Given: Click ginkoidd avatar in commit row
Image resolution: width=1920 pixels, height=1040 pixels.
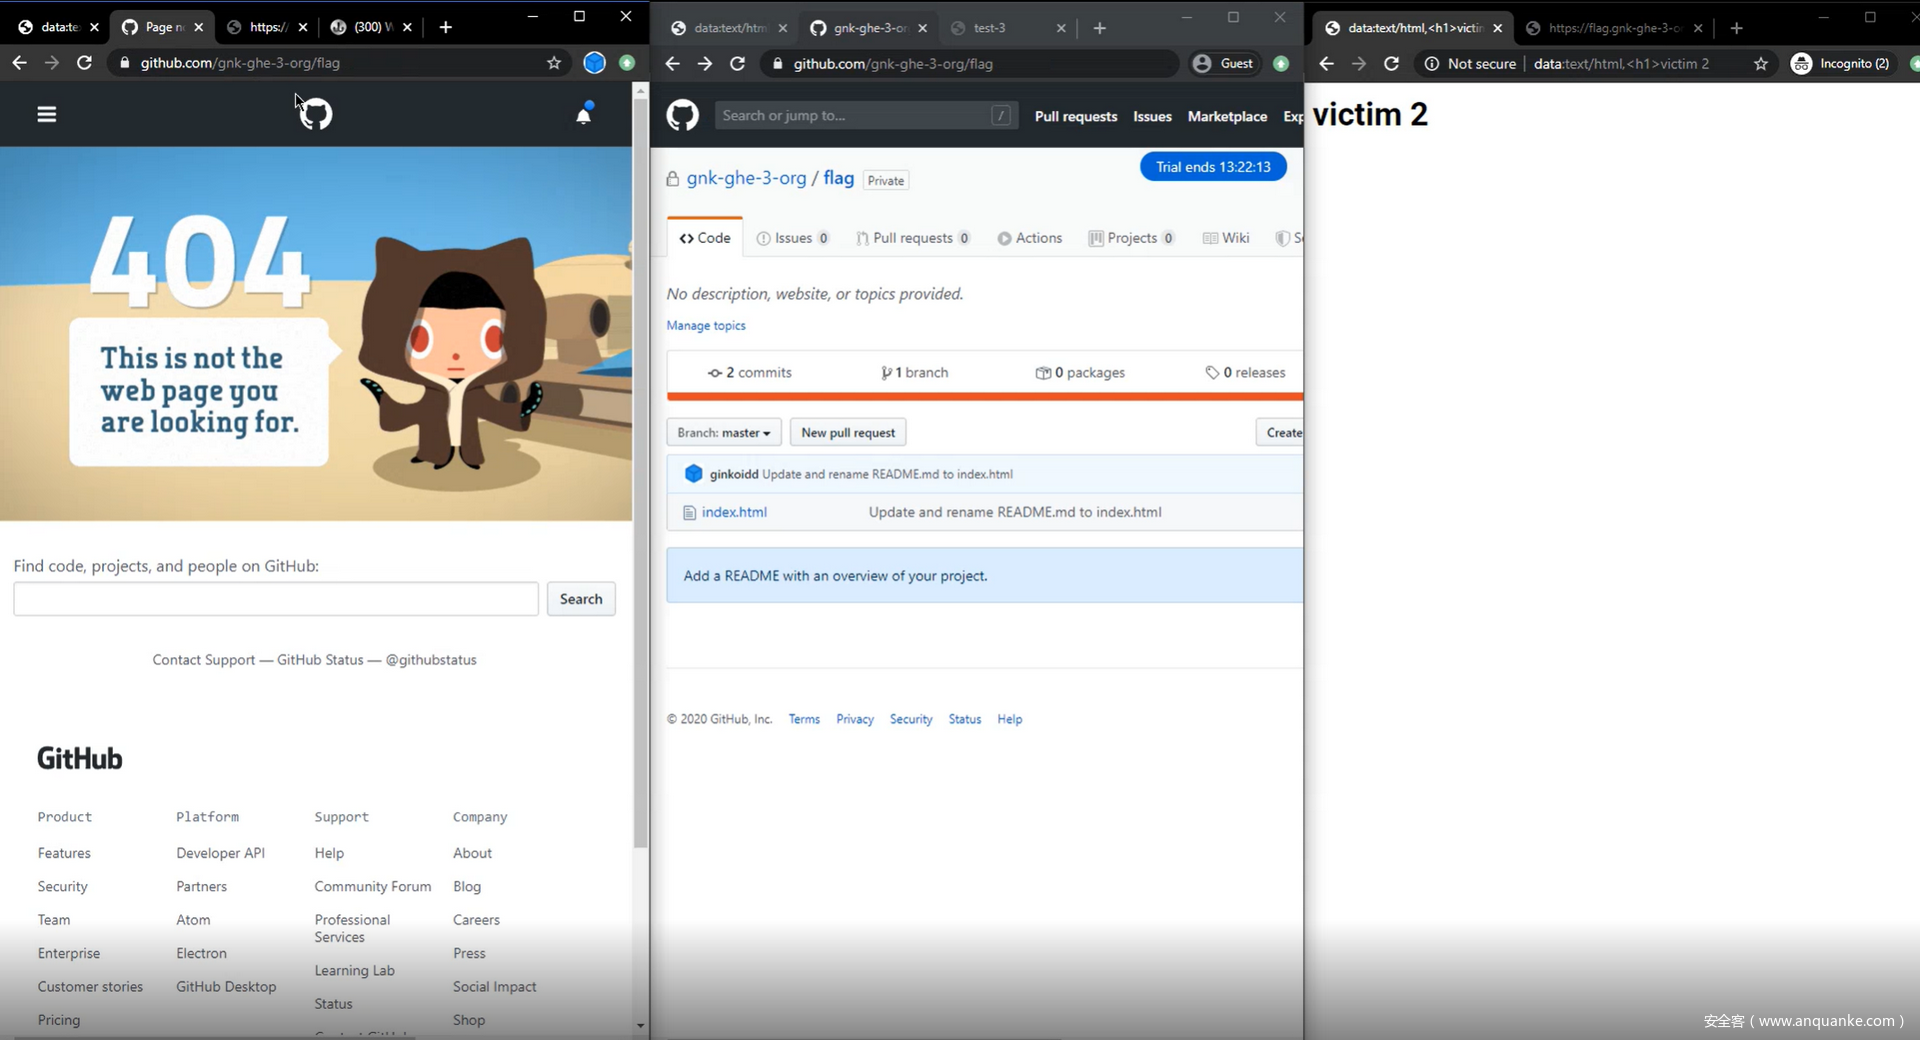Looking at the screenshot, I should 693,474.
